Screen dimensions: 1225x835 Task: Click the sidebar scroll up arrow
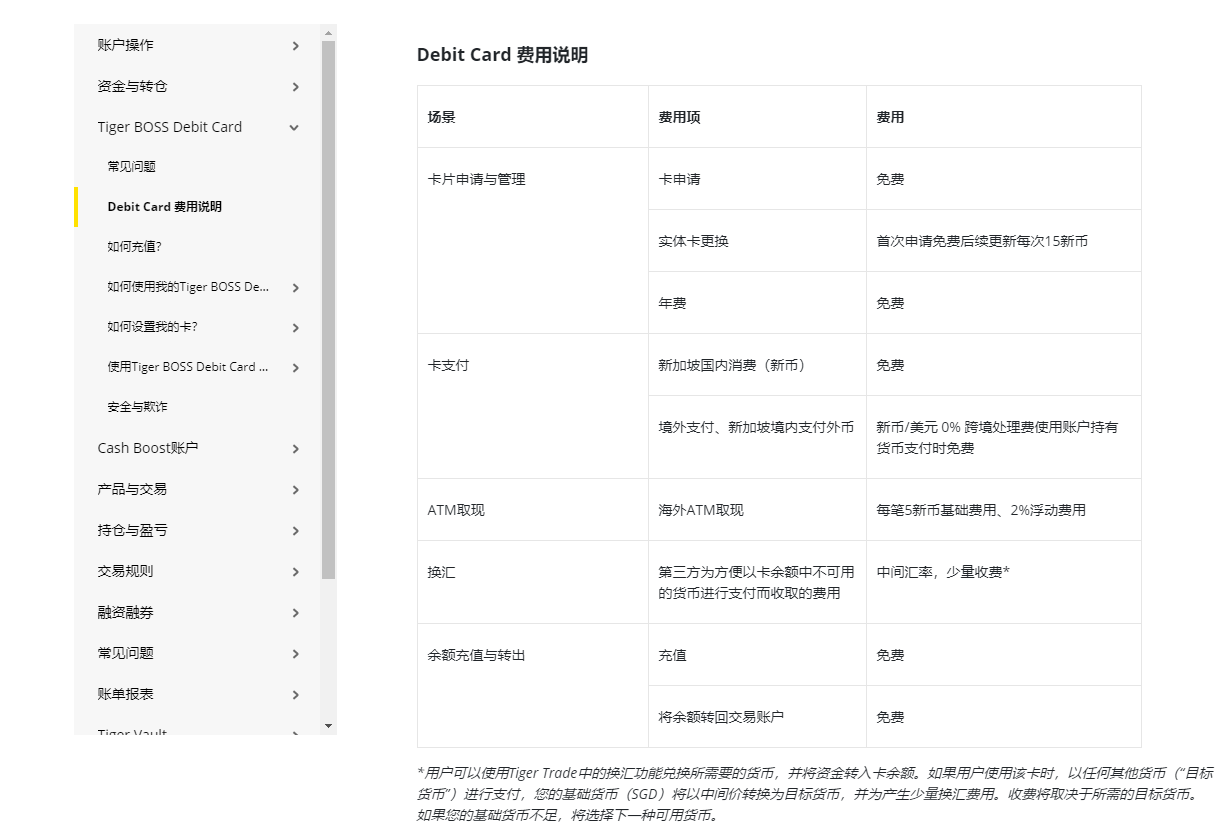click(x=328, y=33)
